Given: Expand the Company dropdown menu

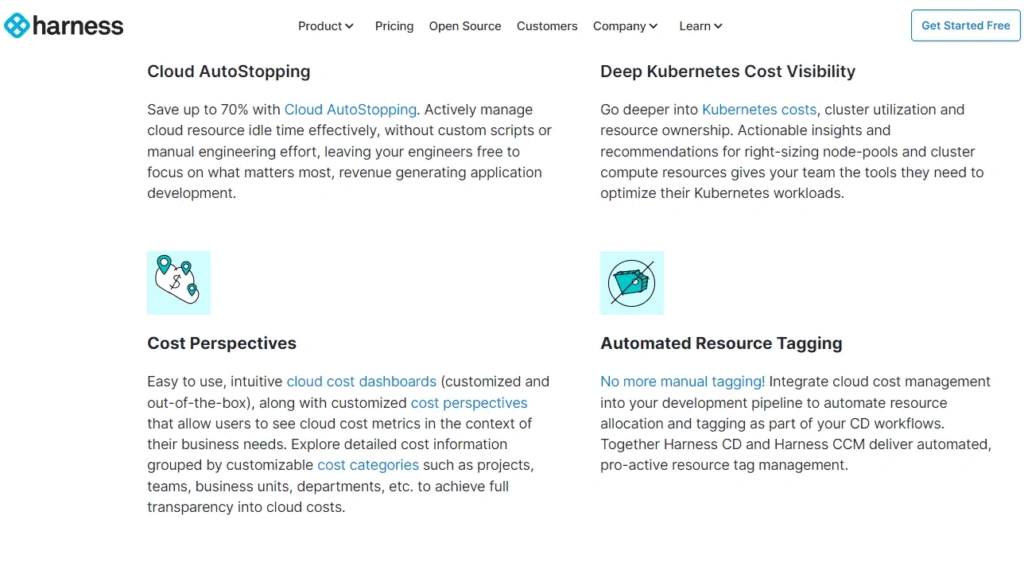Looking at the screenshot, I should click(x=625, y=26).
